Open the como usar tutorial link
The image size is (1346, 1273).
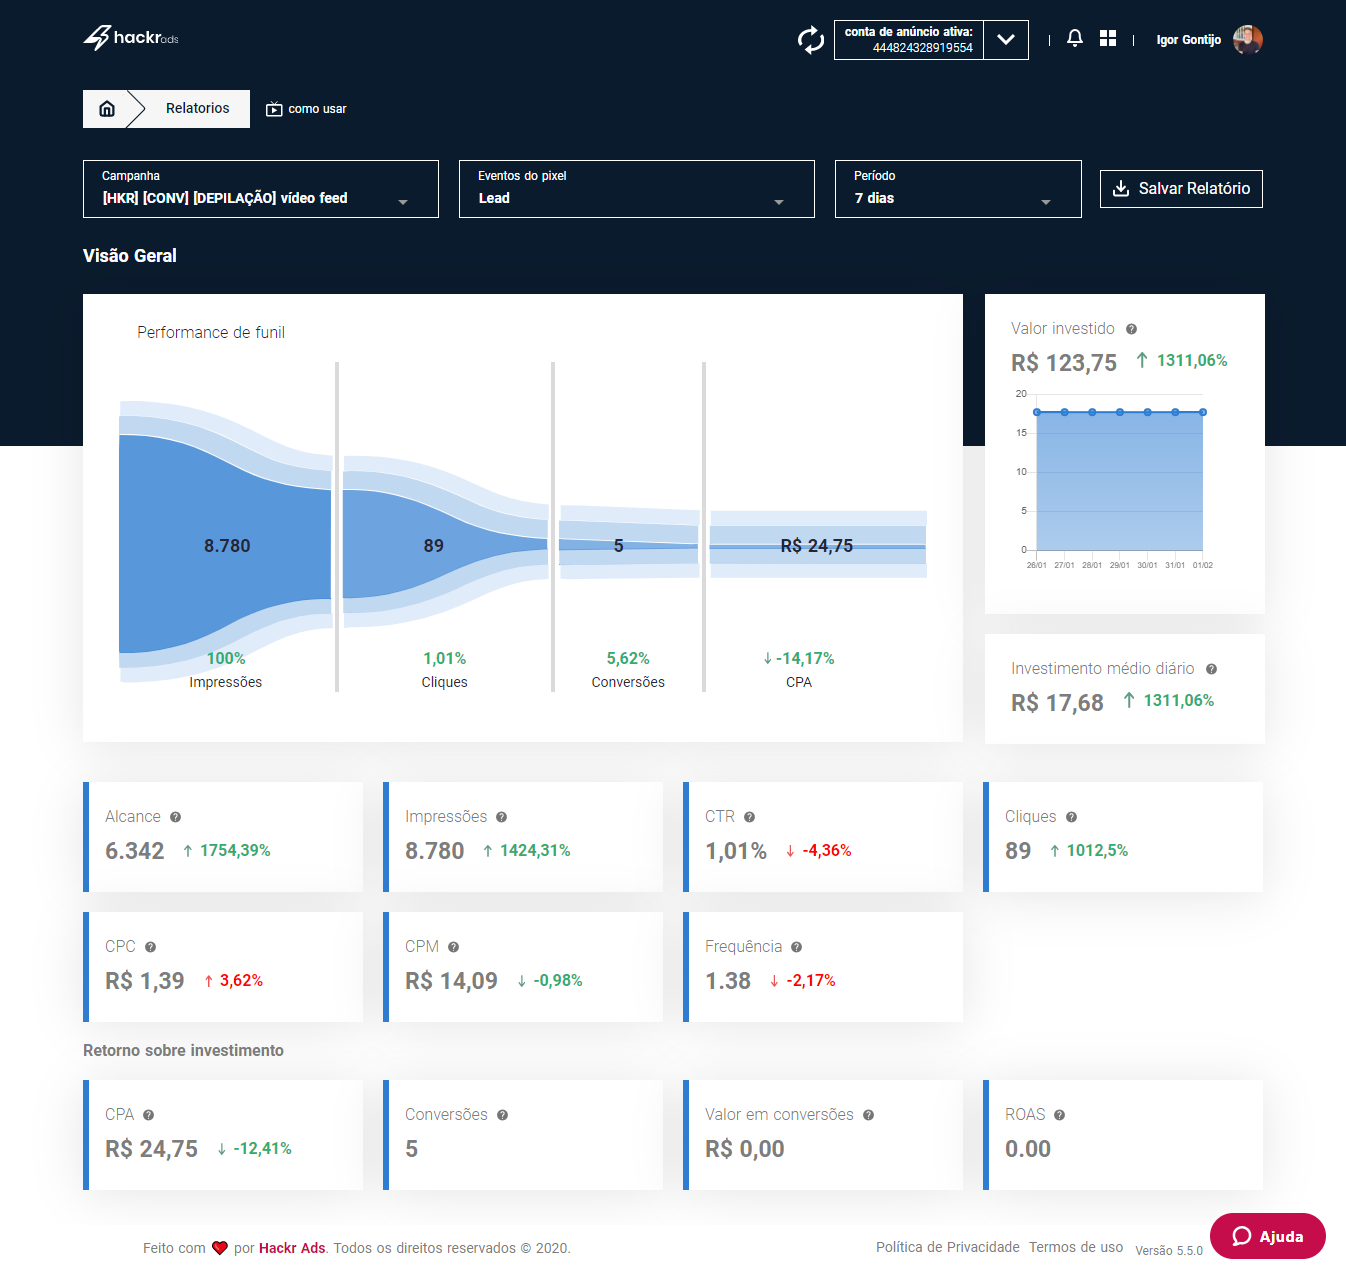[307, 109]
